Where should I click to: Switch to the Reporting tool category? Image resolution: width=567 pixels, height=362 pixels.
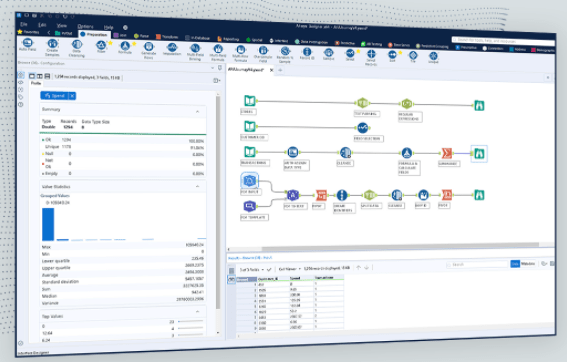(229, 39)
